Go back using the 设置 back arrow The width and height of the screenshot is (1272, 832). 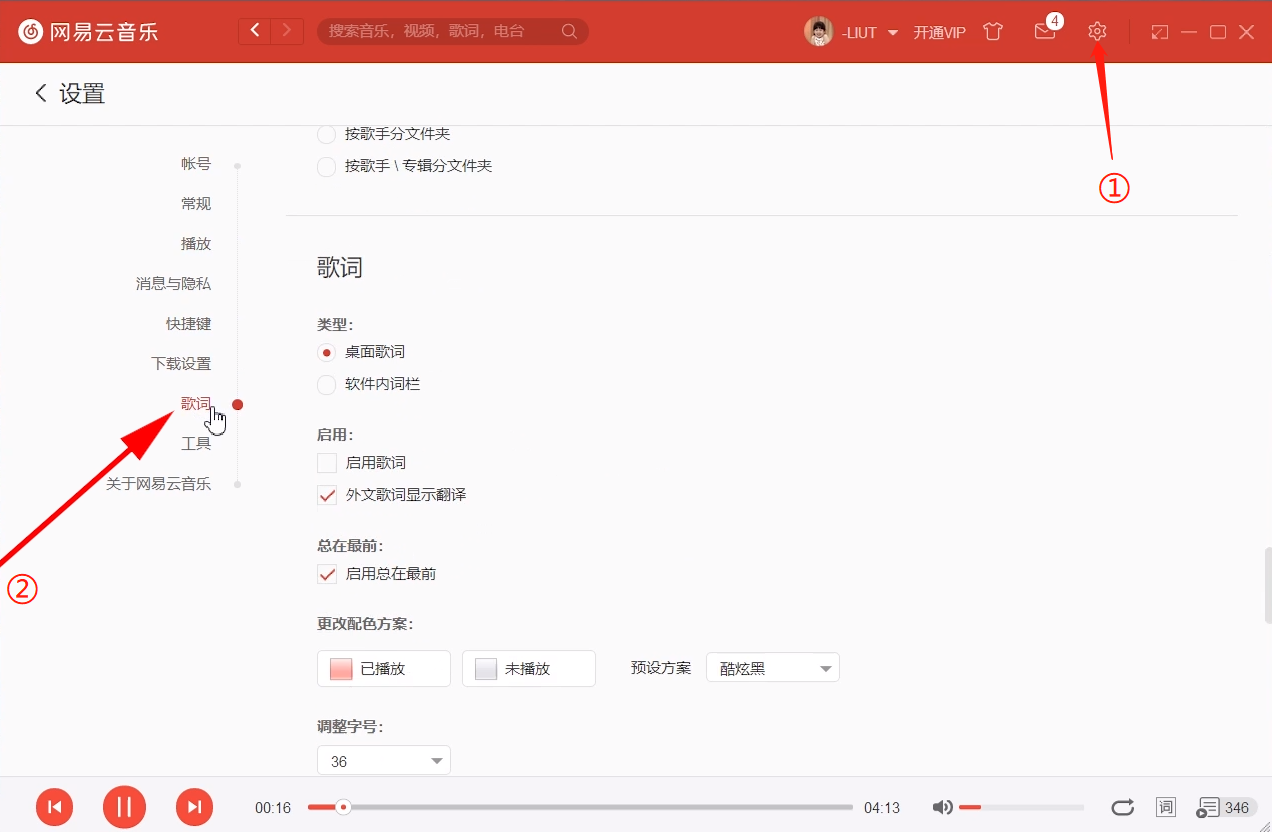39,92
